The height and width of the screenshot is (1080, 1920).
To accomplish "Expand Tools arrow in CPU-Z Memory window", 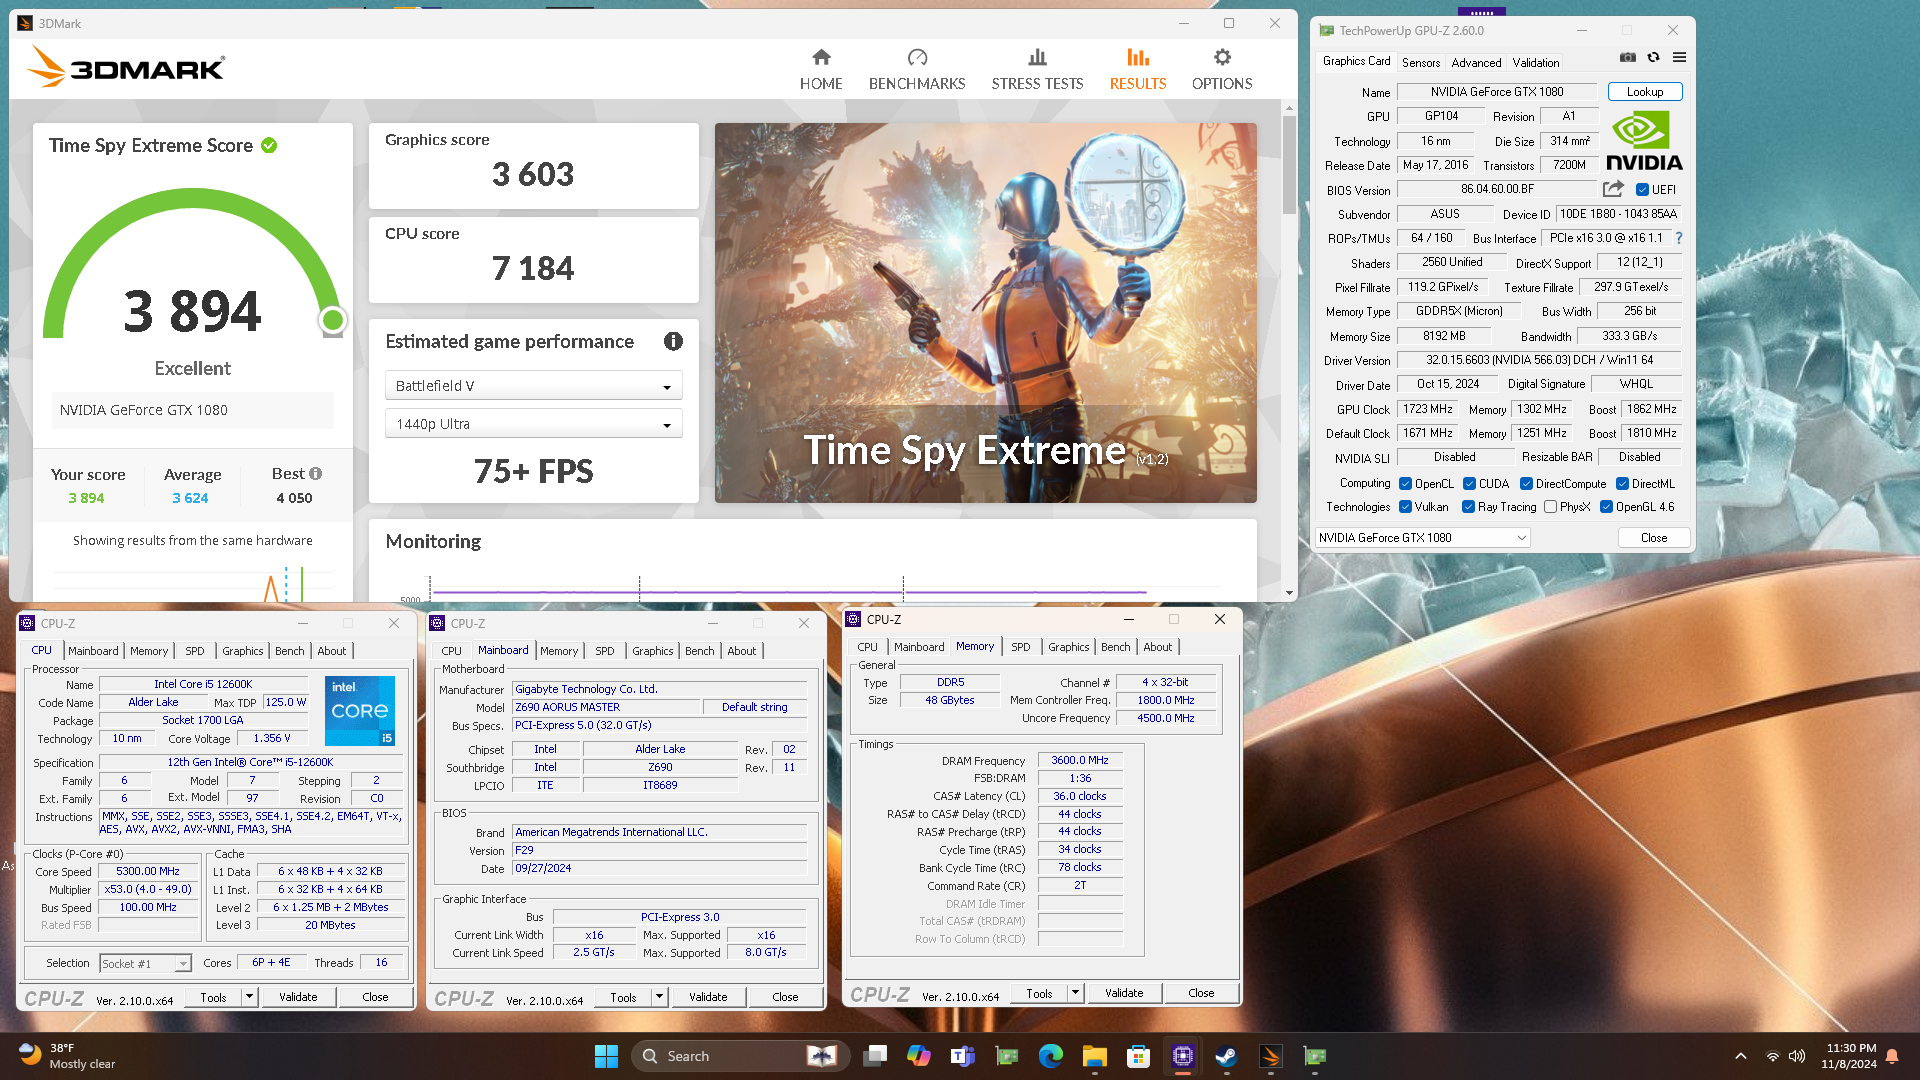I will click(x=1075, y=993).
